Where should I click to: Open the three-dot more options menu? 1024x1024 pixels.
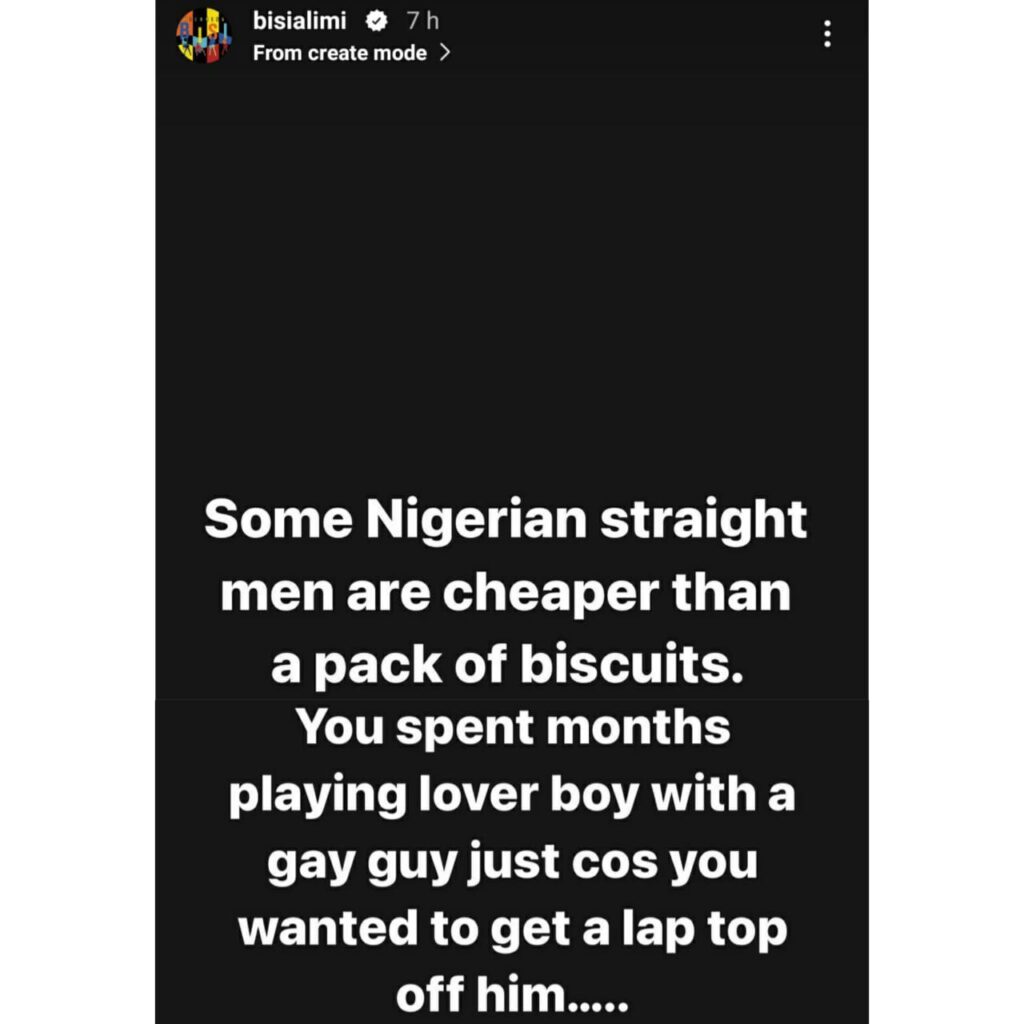point(826,35)
